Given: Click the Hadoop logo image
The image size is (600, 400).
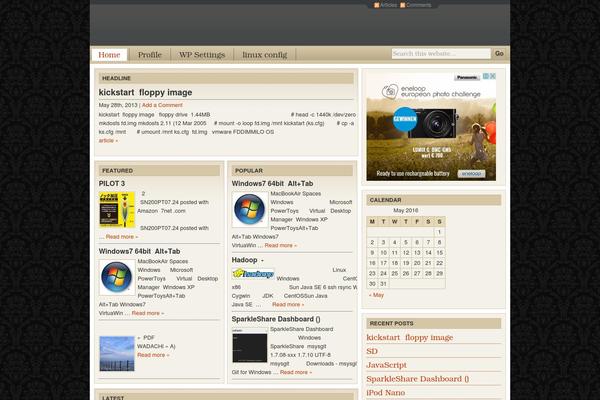Looking at the screenshot, I should [253, 273].
